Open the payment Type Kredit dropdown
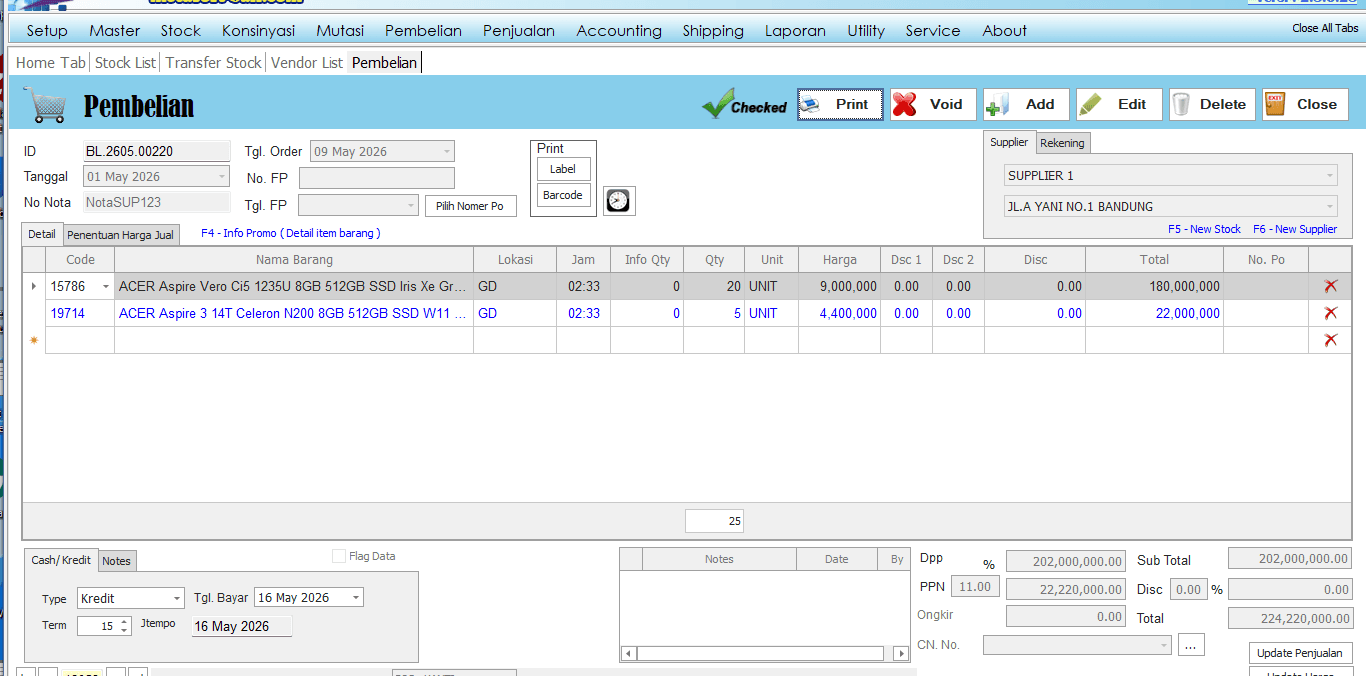 (x=177, y=598)
